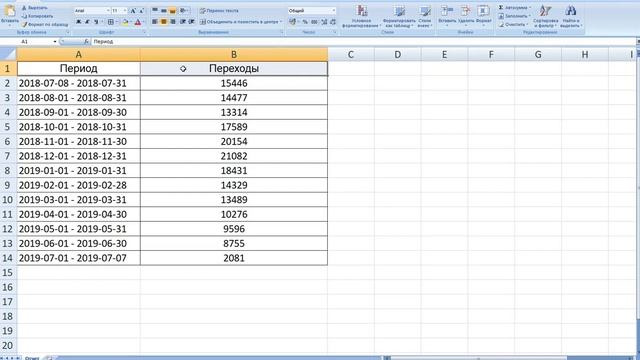Toggle underline formatting in font group
The height and width of the screenshot is (360, 640).
click(96, 22)
